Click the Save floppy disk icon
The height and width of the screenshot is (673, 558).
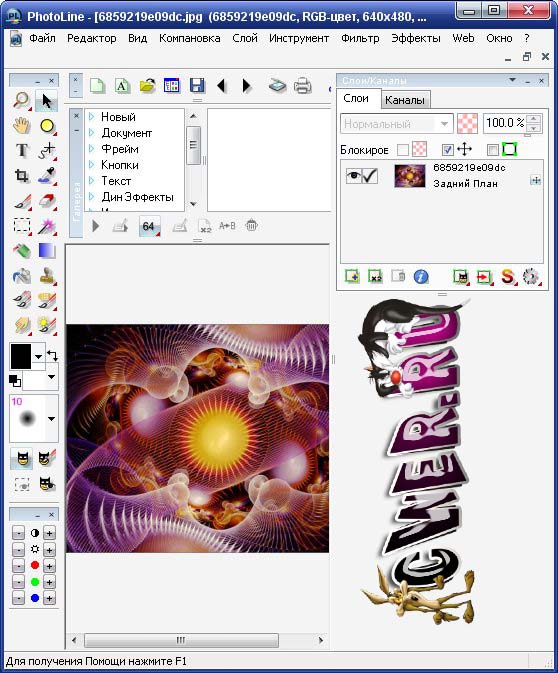click(x=197, y=85)
